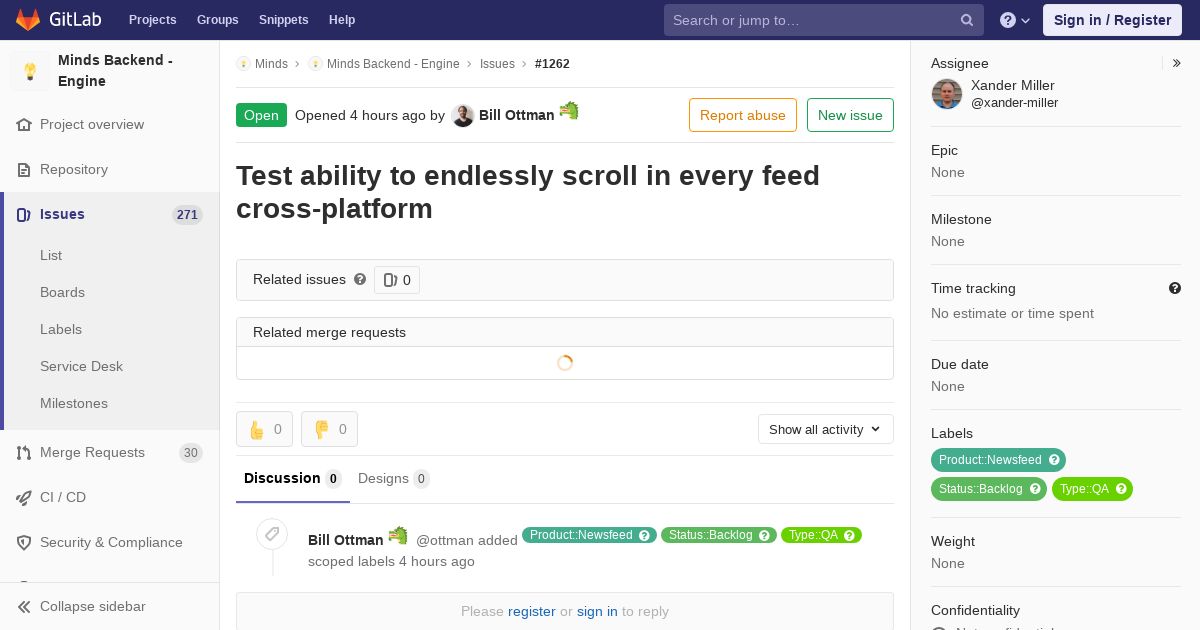Collapse the right sidebar with the double-chevron icon
Image resolution: width=1200 pixels, height=630 pixels.
pos(1177,63)
